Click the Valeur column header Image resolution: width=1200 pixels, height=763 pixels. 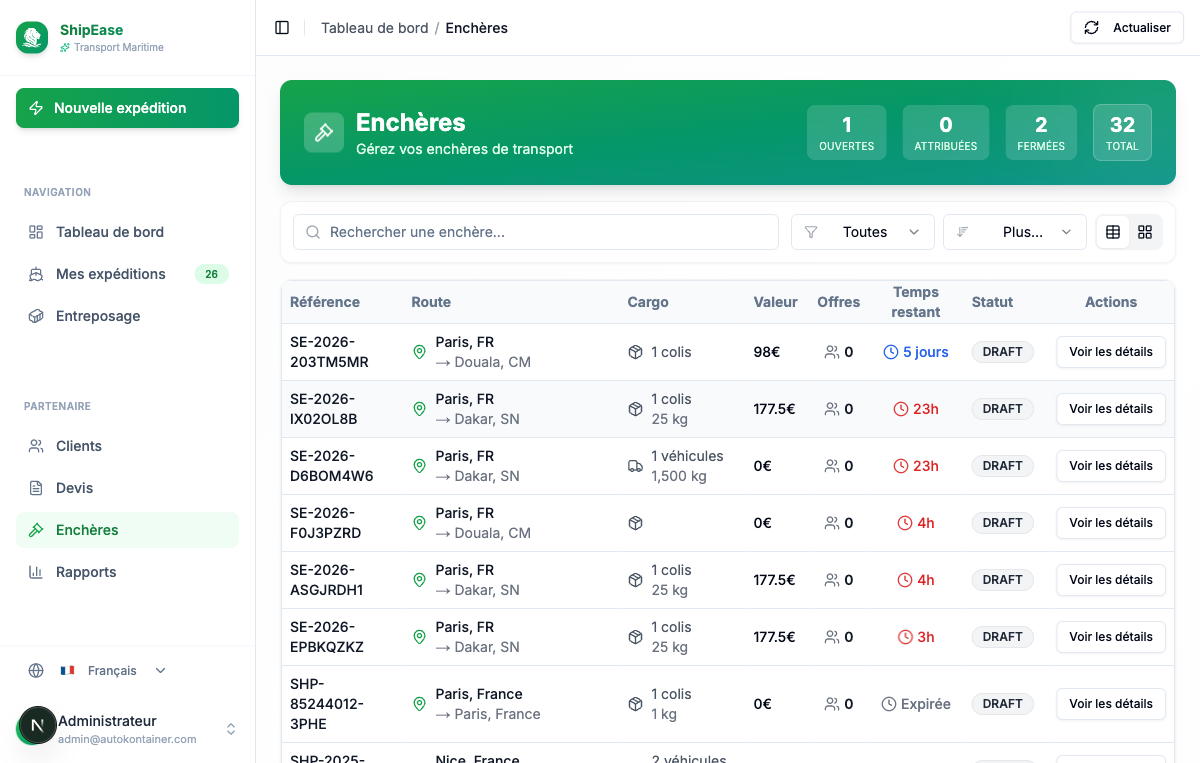776,302
